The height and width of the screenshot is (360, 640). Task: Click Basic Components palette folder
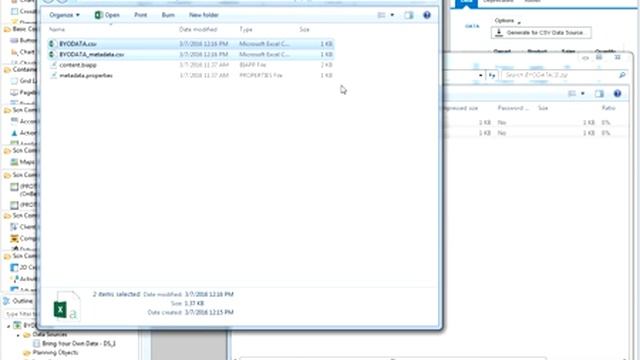pos(20,29)
